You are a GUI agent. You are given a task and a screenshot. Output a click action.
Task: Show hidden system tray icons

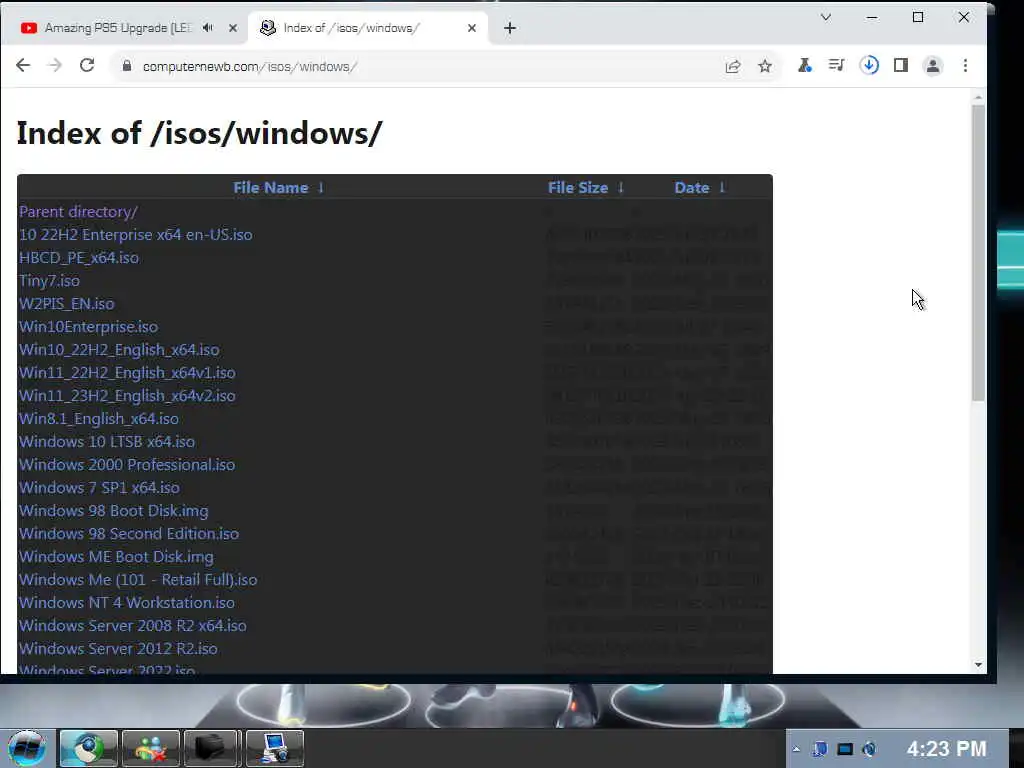click(796, 749)
